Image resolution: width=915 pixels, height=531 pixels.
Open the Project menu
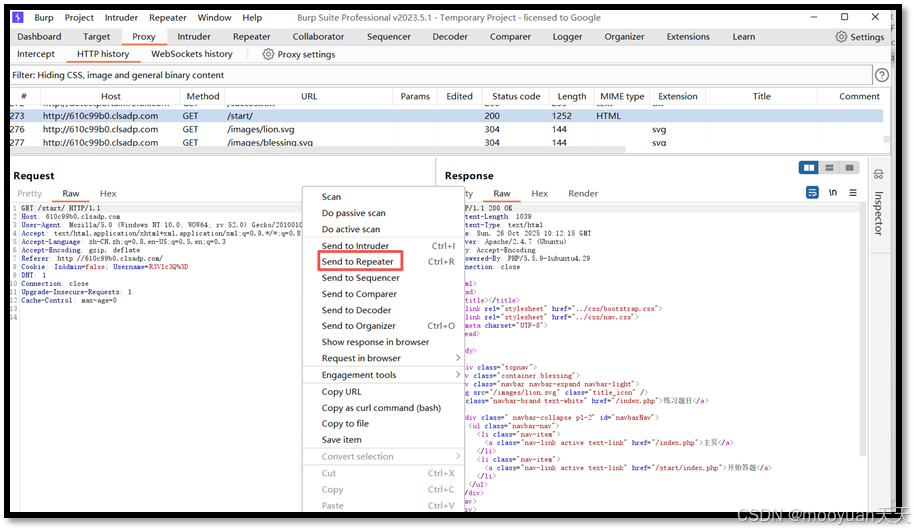click(79, 18)
